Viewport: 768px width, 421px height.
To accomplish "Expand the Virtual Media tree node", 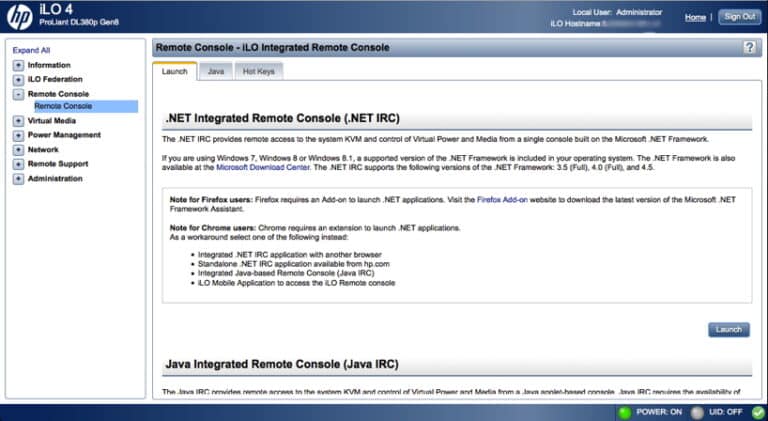I will pyautogui.click(x=18, y=121).
